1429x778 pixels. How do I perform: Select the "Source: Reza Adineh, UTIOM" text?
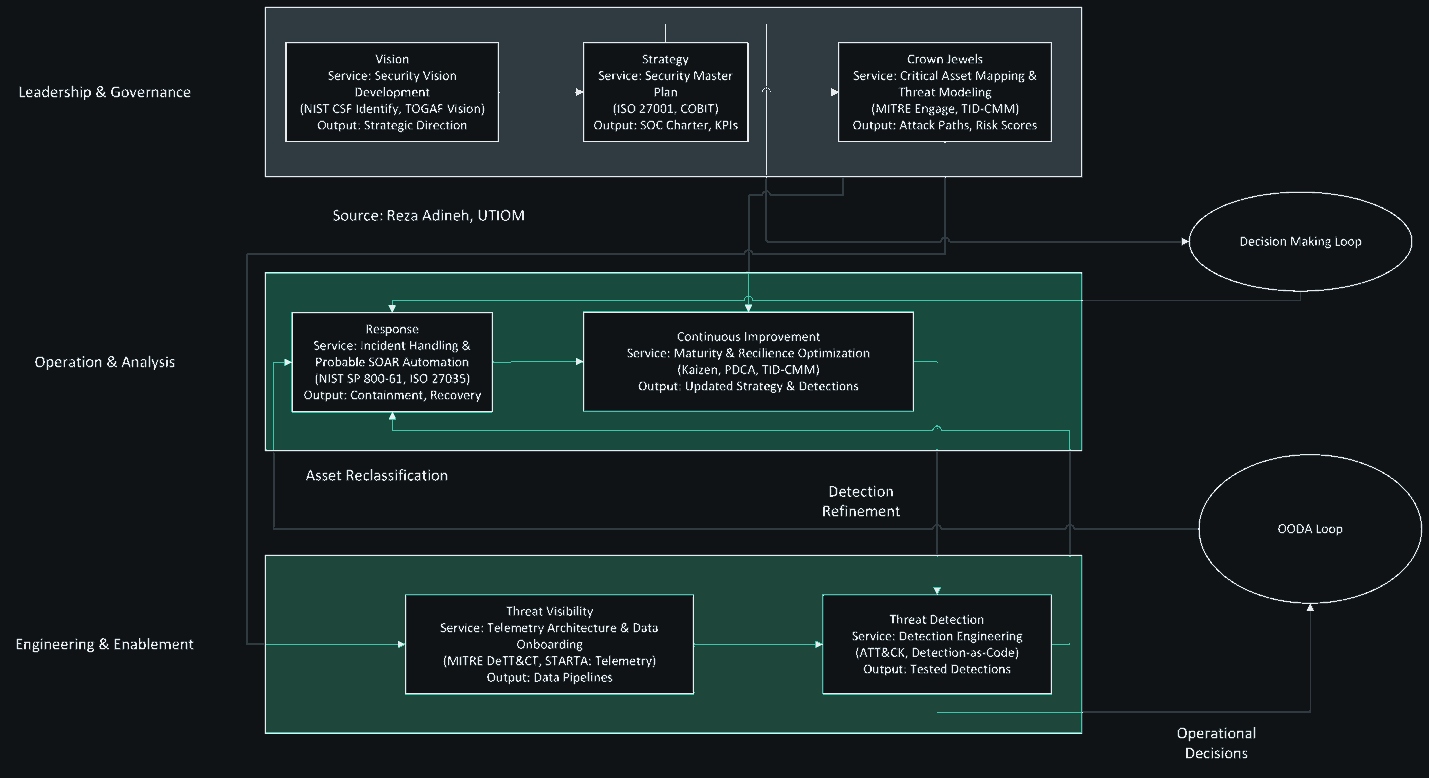coord(428,215)
